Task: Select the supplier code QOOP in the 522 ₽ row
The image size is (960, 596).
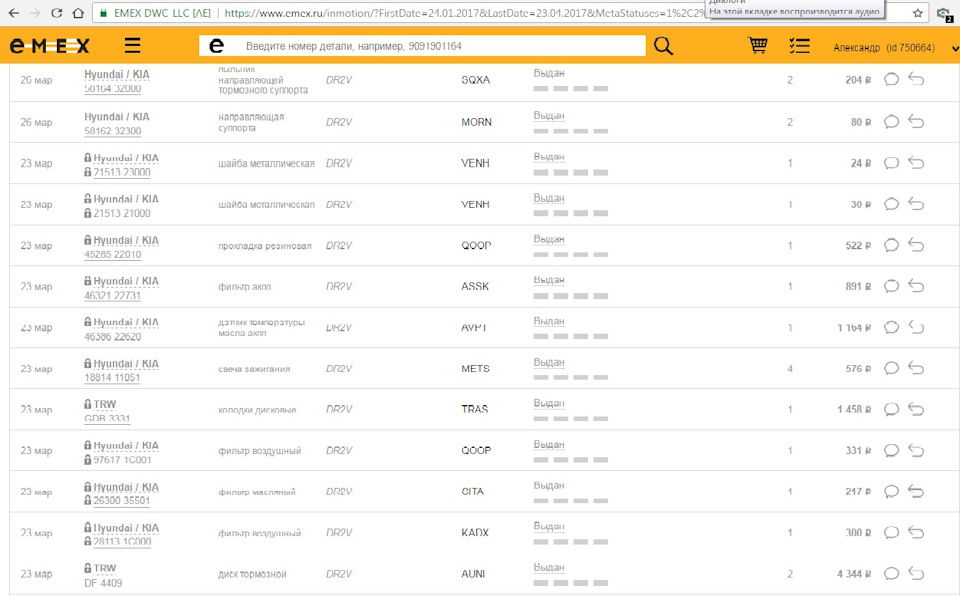Action: (476, 245)
